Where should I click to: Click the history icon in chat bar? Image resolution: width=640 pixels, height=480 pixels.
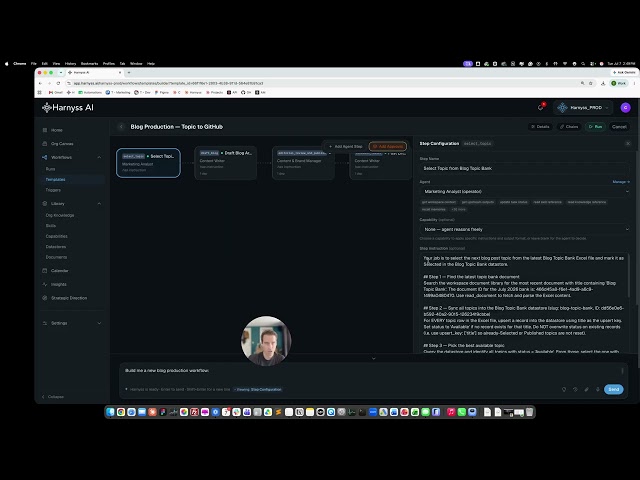pyautogui.click(x=575, y=389)
